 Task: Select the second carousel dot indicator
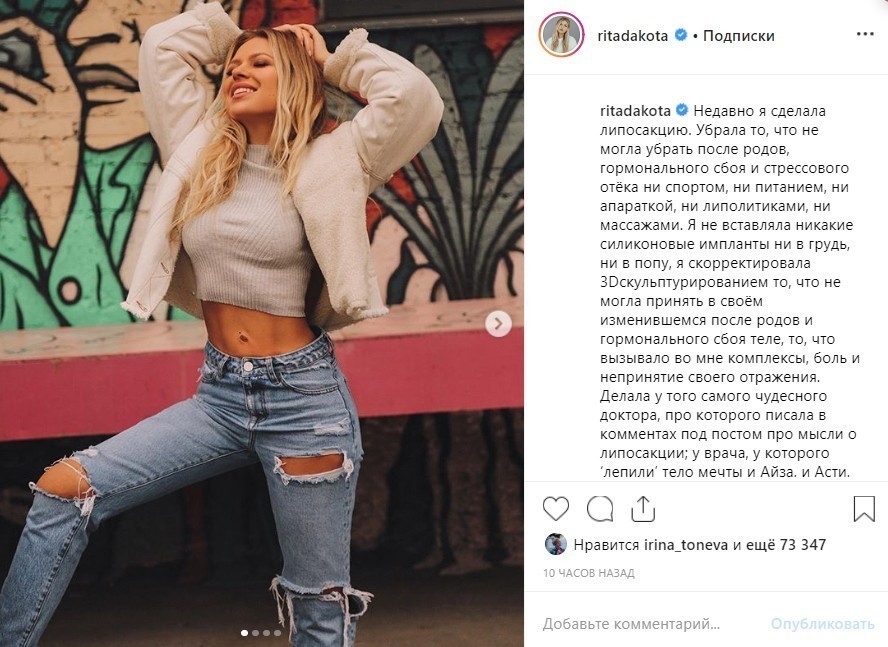255,633
